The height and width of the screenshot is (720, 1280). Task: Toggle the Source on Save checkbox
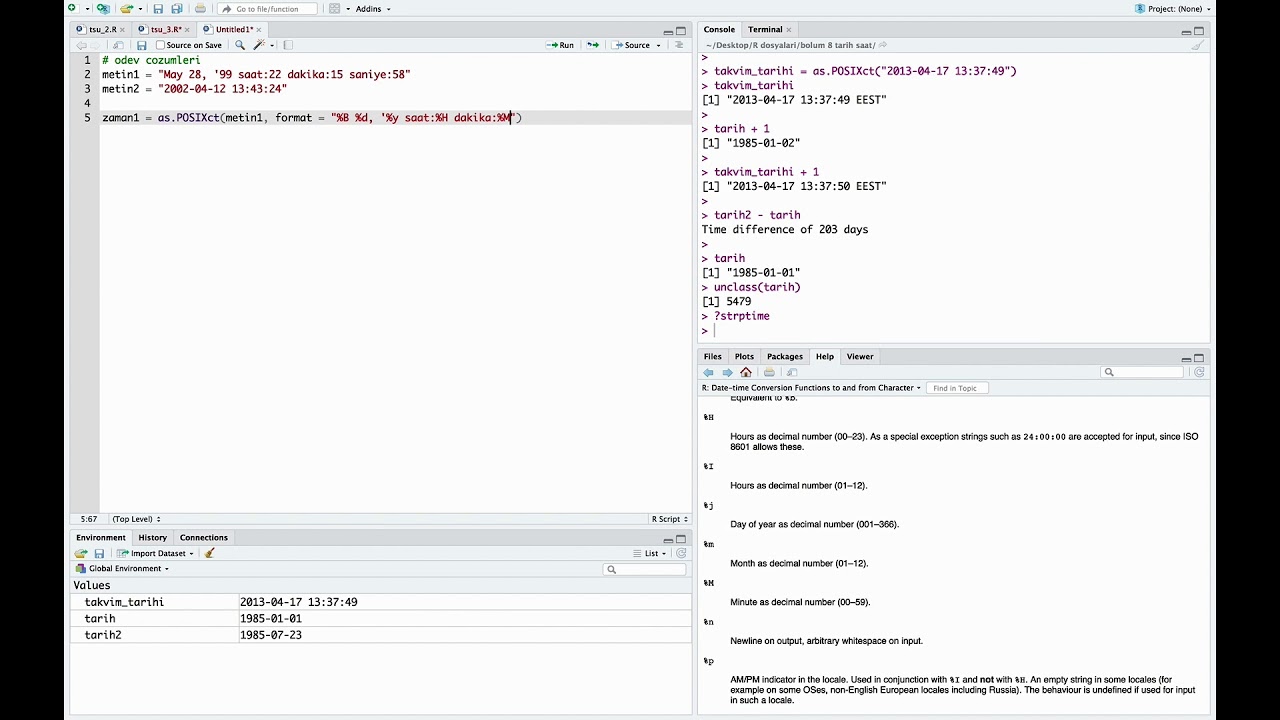[160, 45]
